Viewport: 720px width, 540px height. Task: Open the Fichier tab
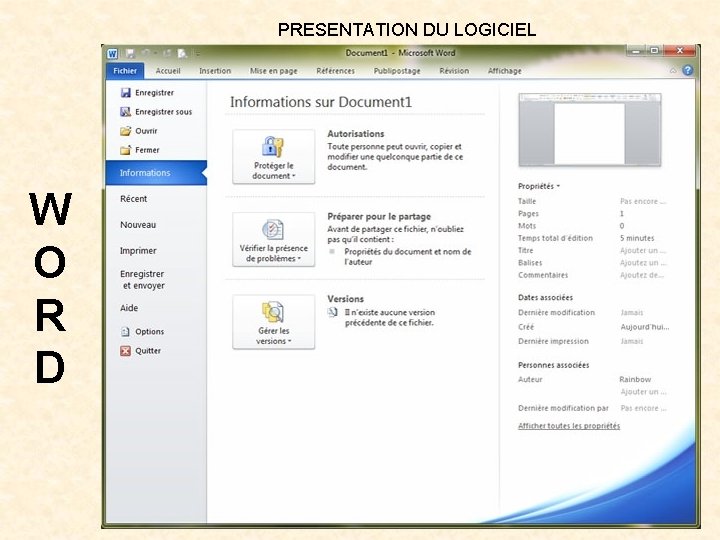click(x=125, y=71)
